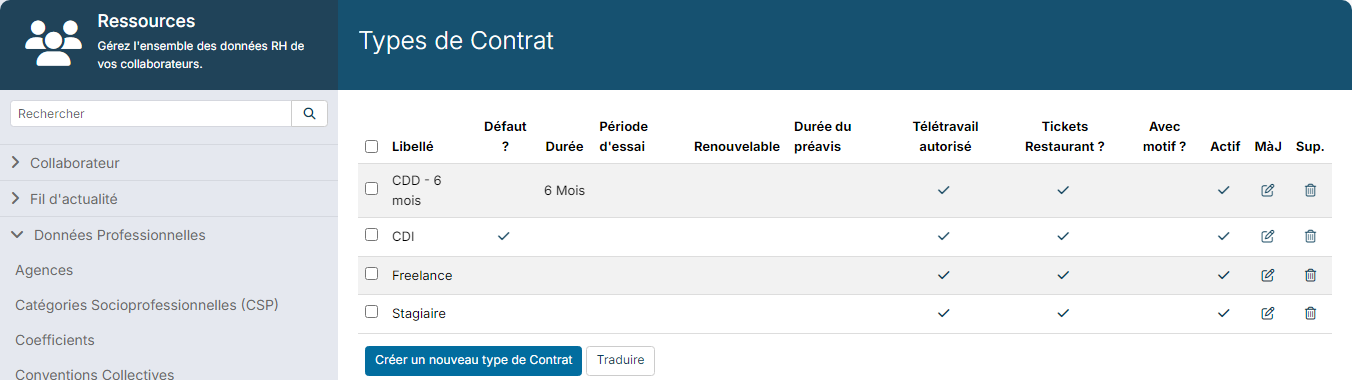Click Télétravail autorisé checkmark for CDD - 6 mois

pyautogui.click(x=943, y=190)
